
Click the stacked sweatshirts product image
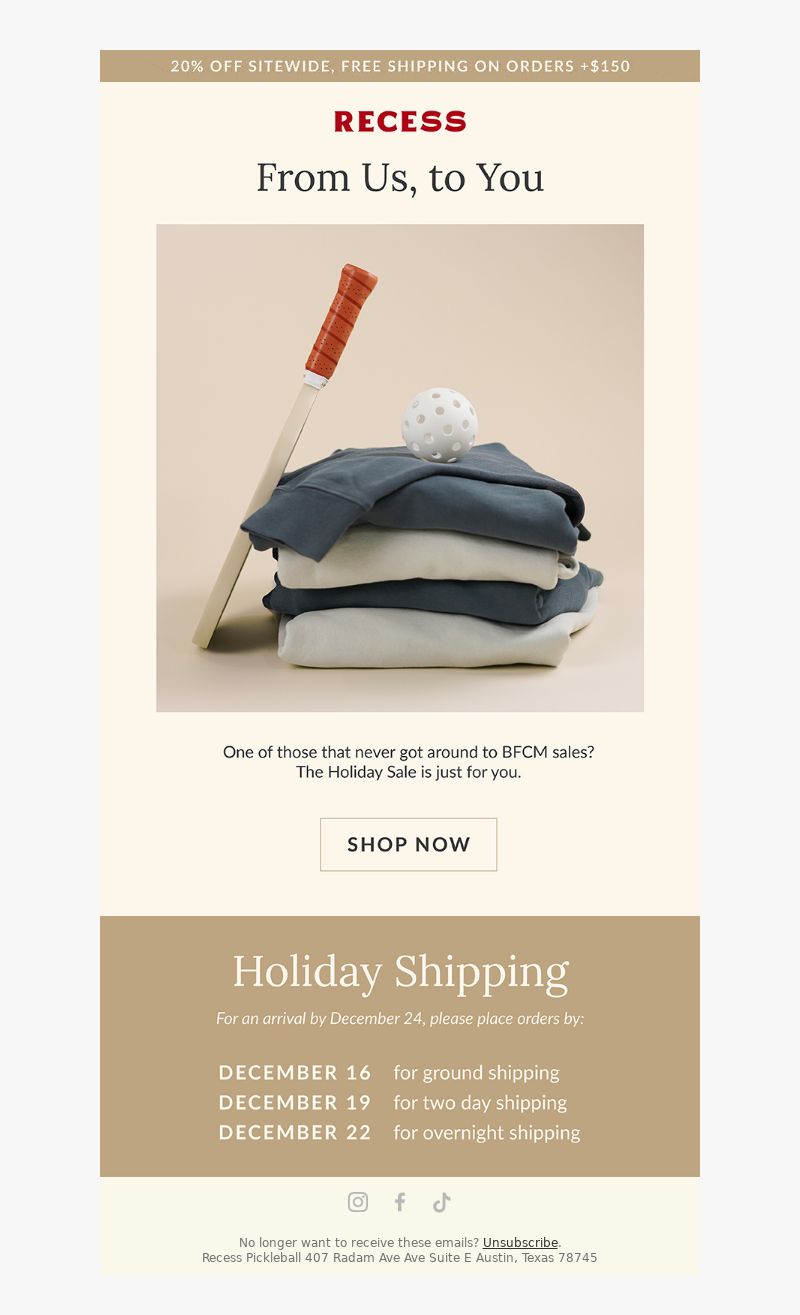click(x=400, y=468)
